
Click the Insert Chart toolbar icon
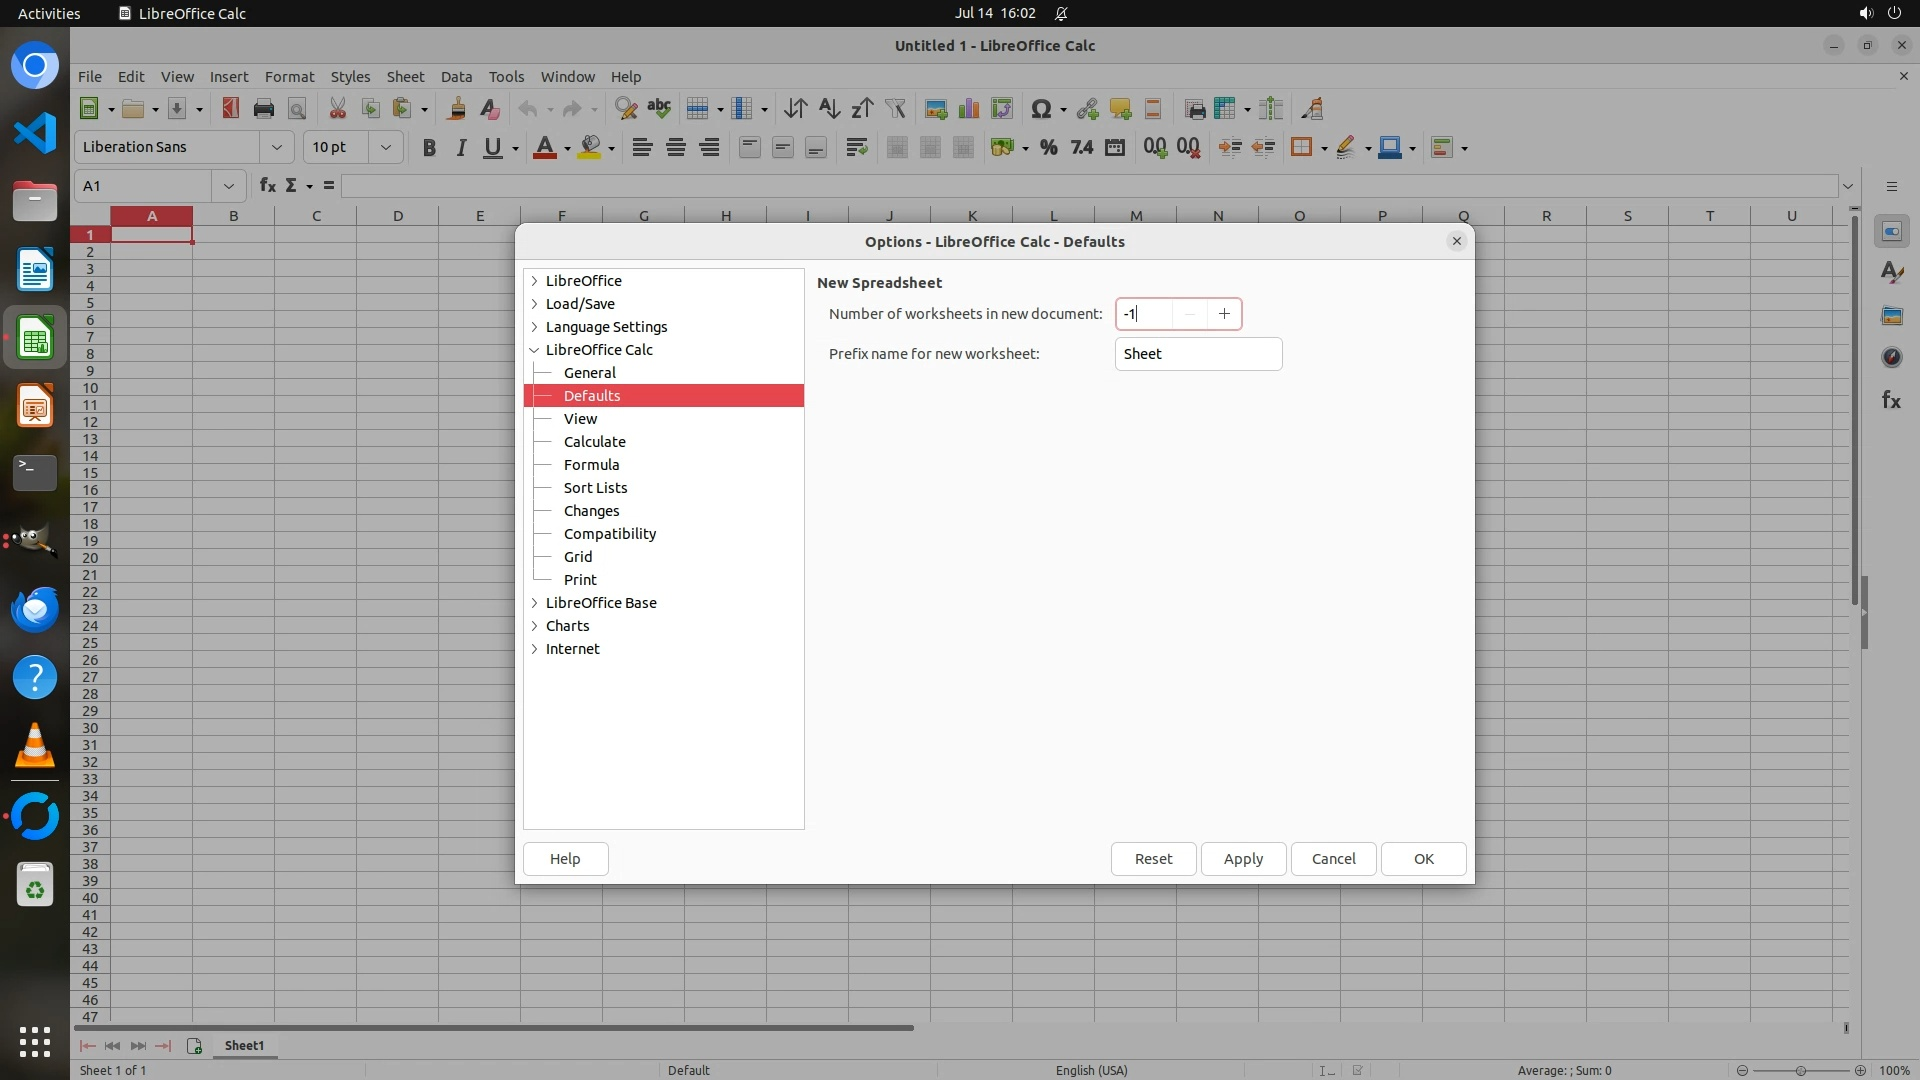click(x=968, y=109)
